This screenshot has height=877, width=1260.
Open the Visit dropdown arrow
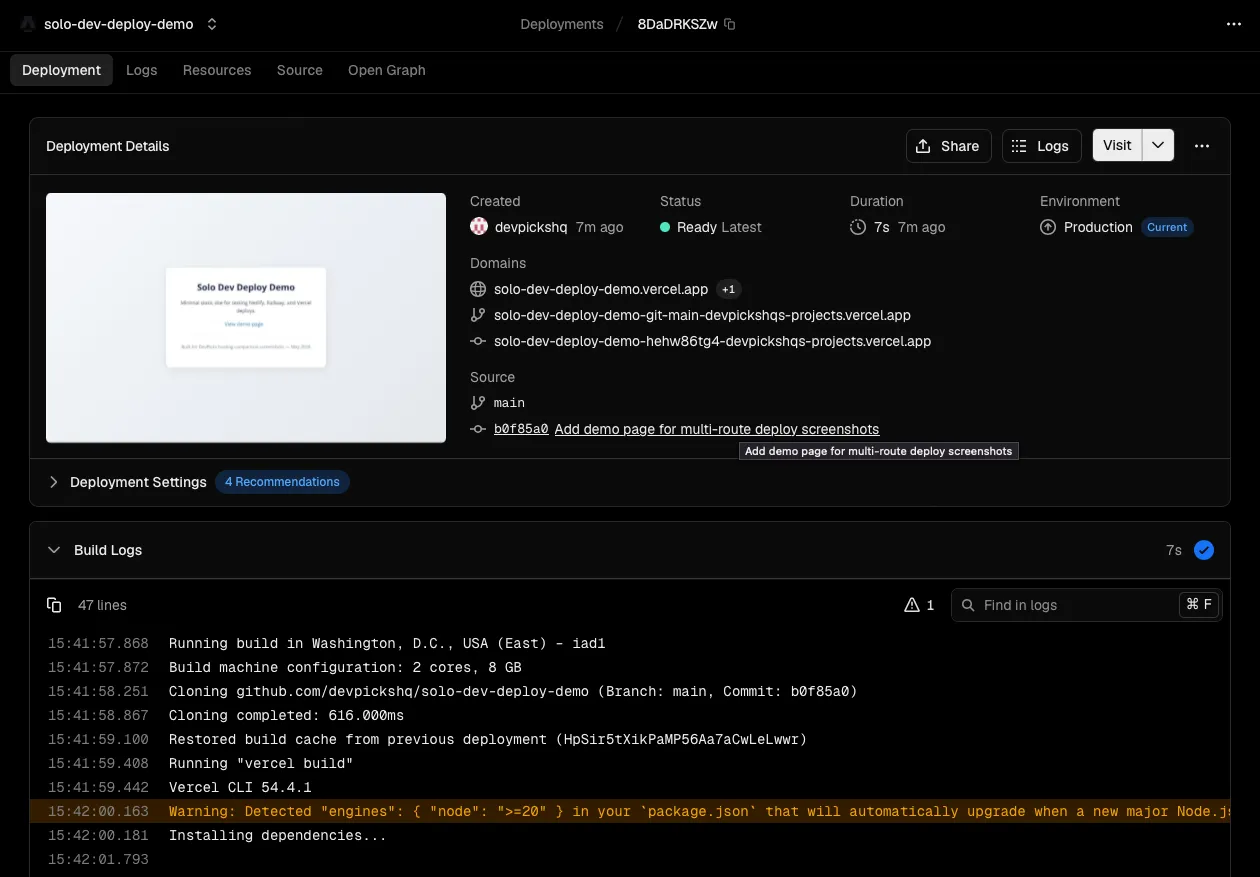1158,145
